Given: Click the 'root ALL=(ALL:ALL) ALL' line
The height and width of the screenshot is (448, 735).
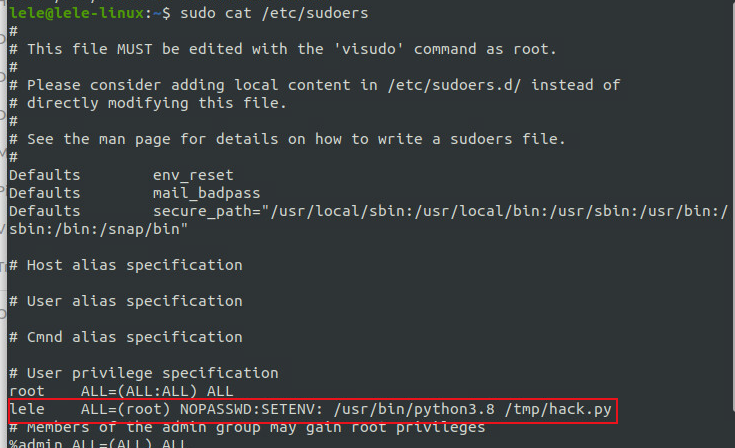Looking at the screenshot, I should 120,391.
